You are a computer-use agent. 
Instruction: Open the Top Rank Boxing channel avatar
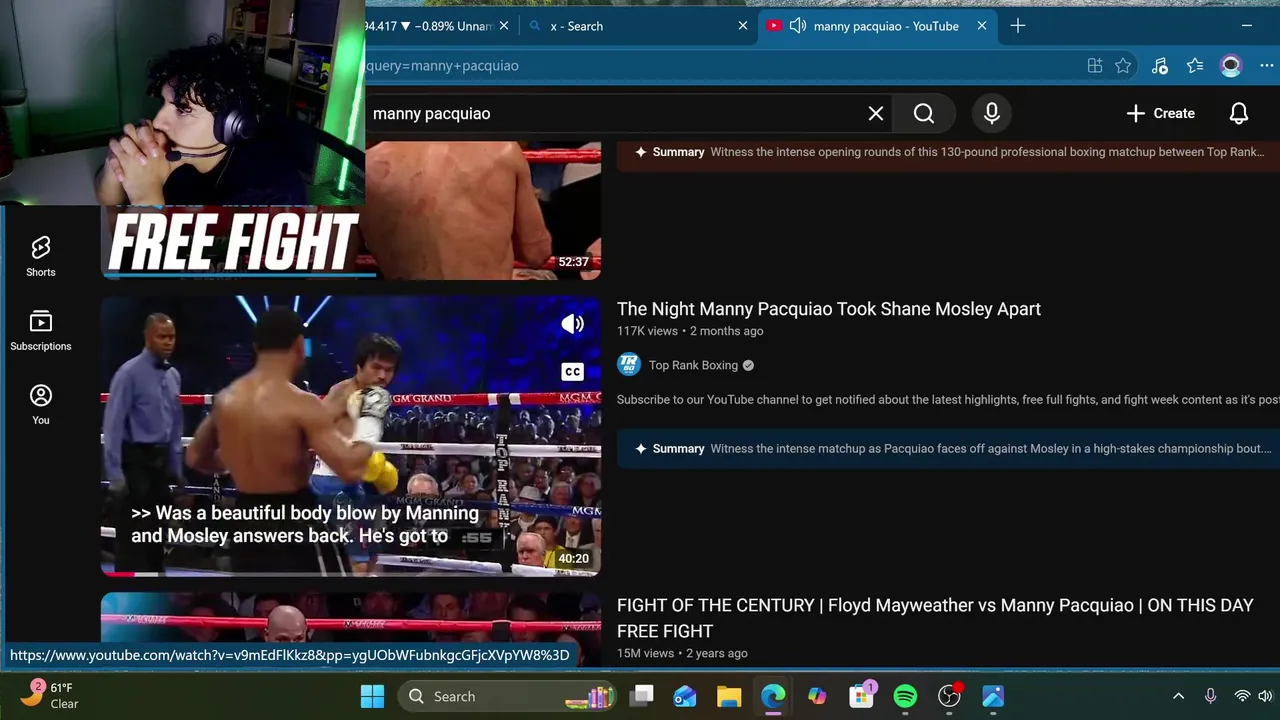629,365
